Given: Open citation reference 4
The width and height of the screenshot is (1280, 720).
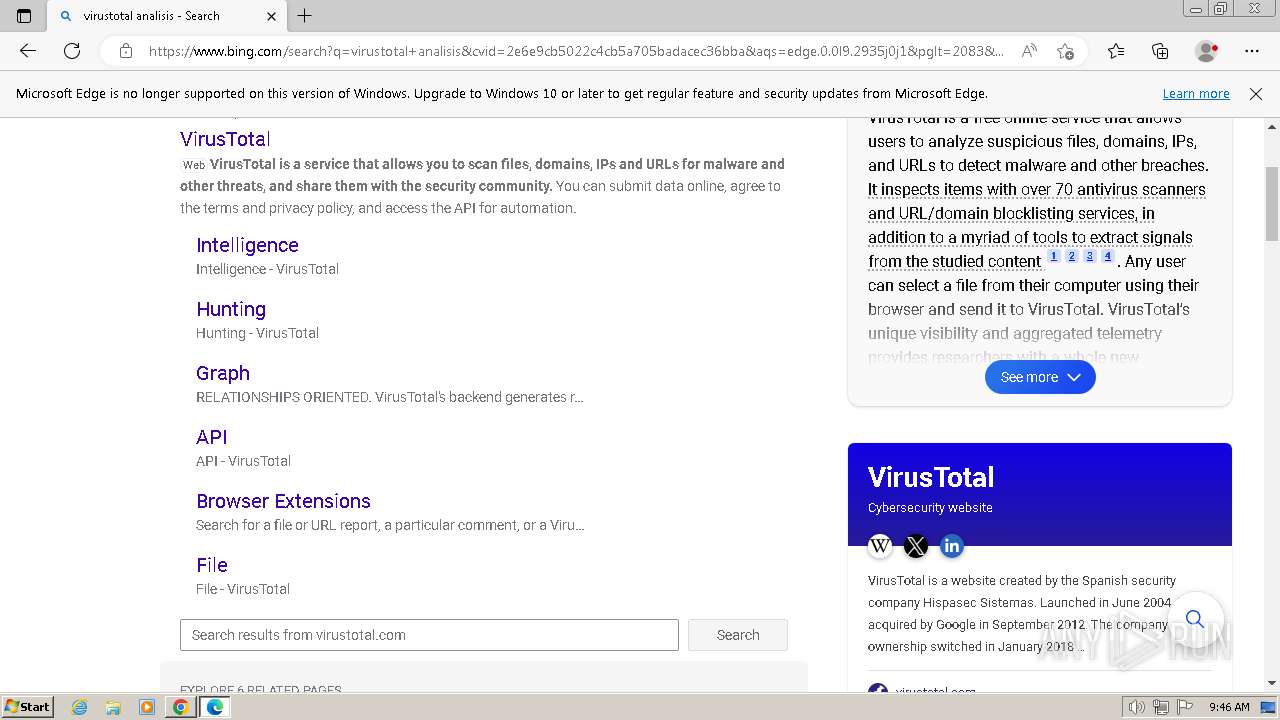Looking at the screenshot, I should point(1107,257).
